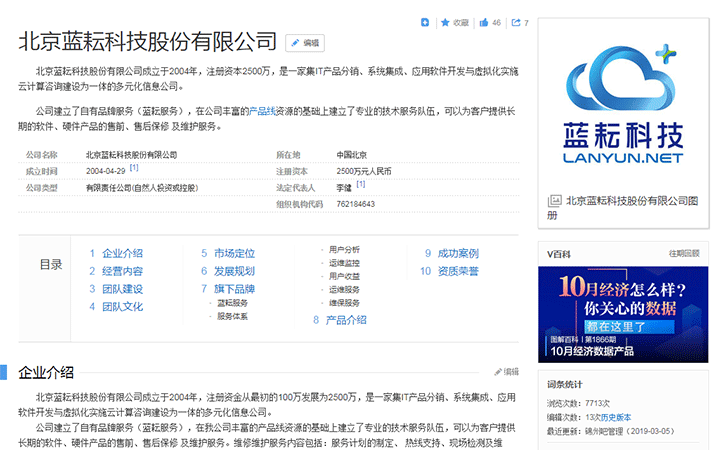Click reference [1] beside 李健
The image size is (720, 450).
pos(361,184)
